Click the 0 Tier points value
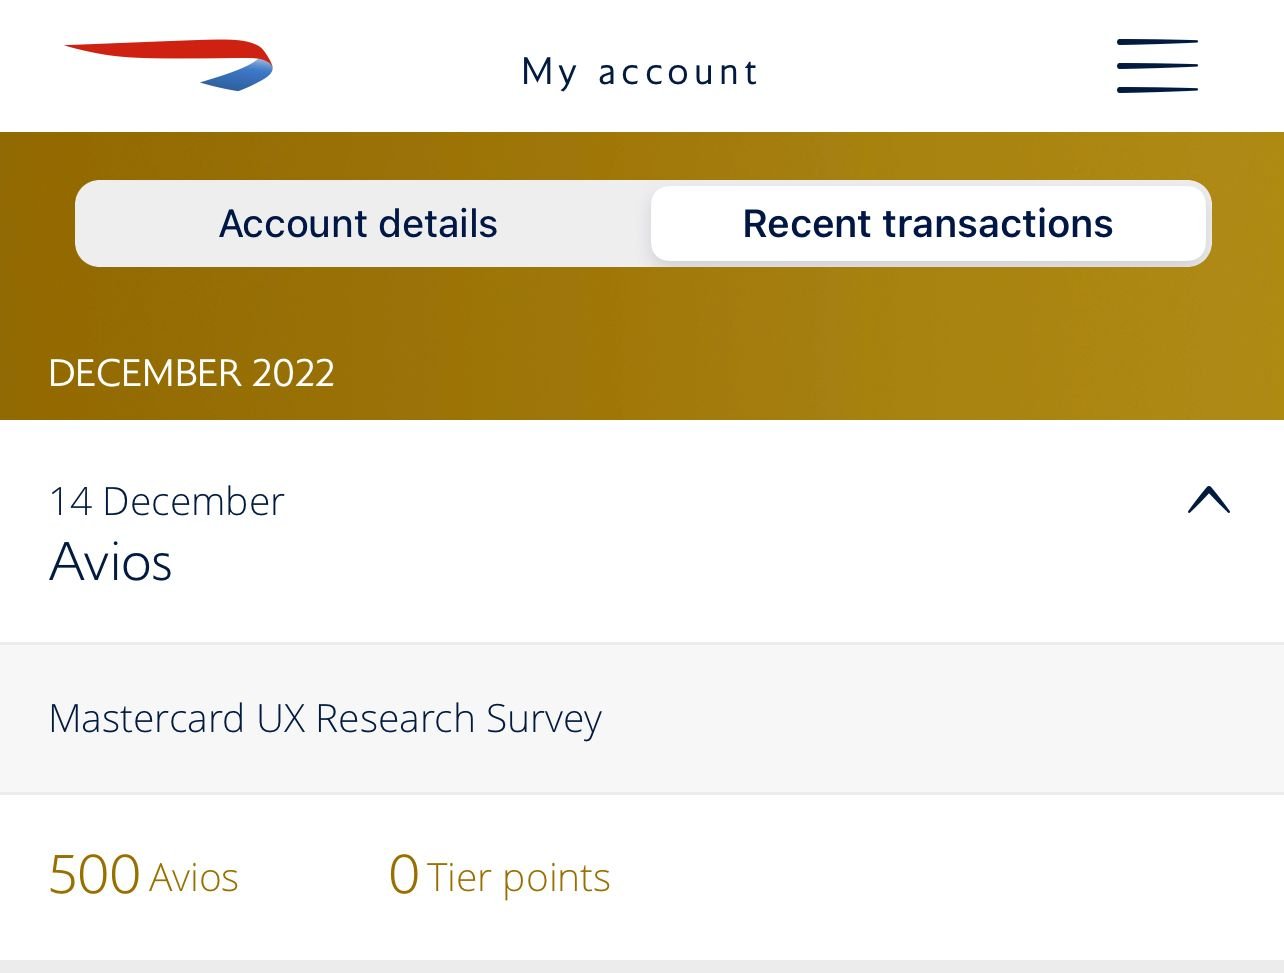 (x=499, y=875)
